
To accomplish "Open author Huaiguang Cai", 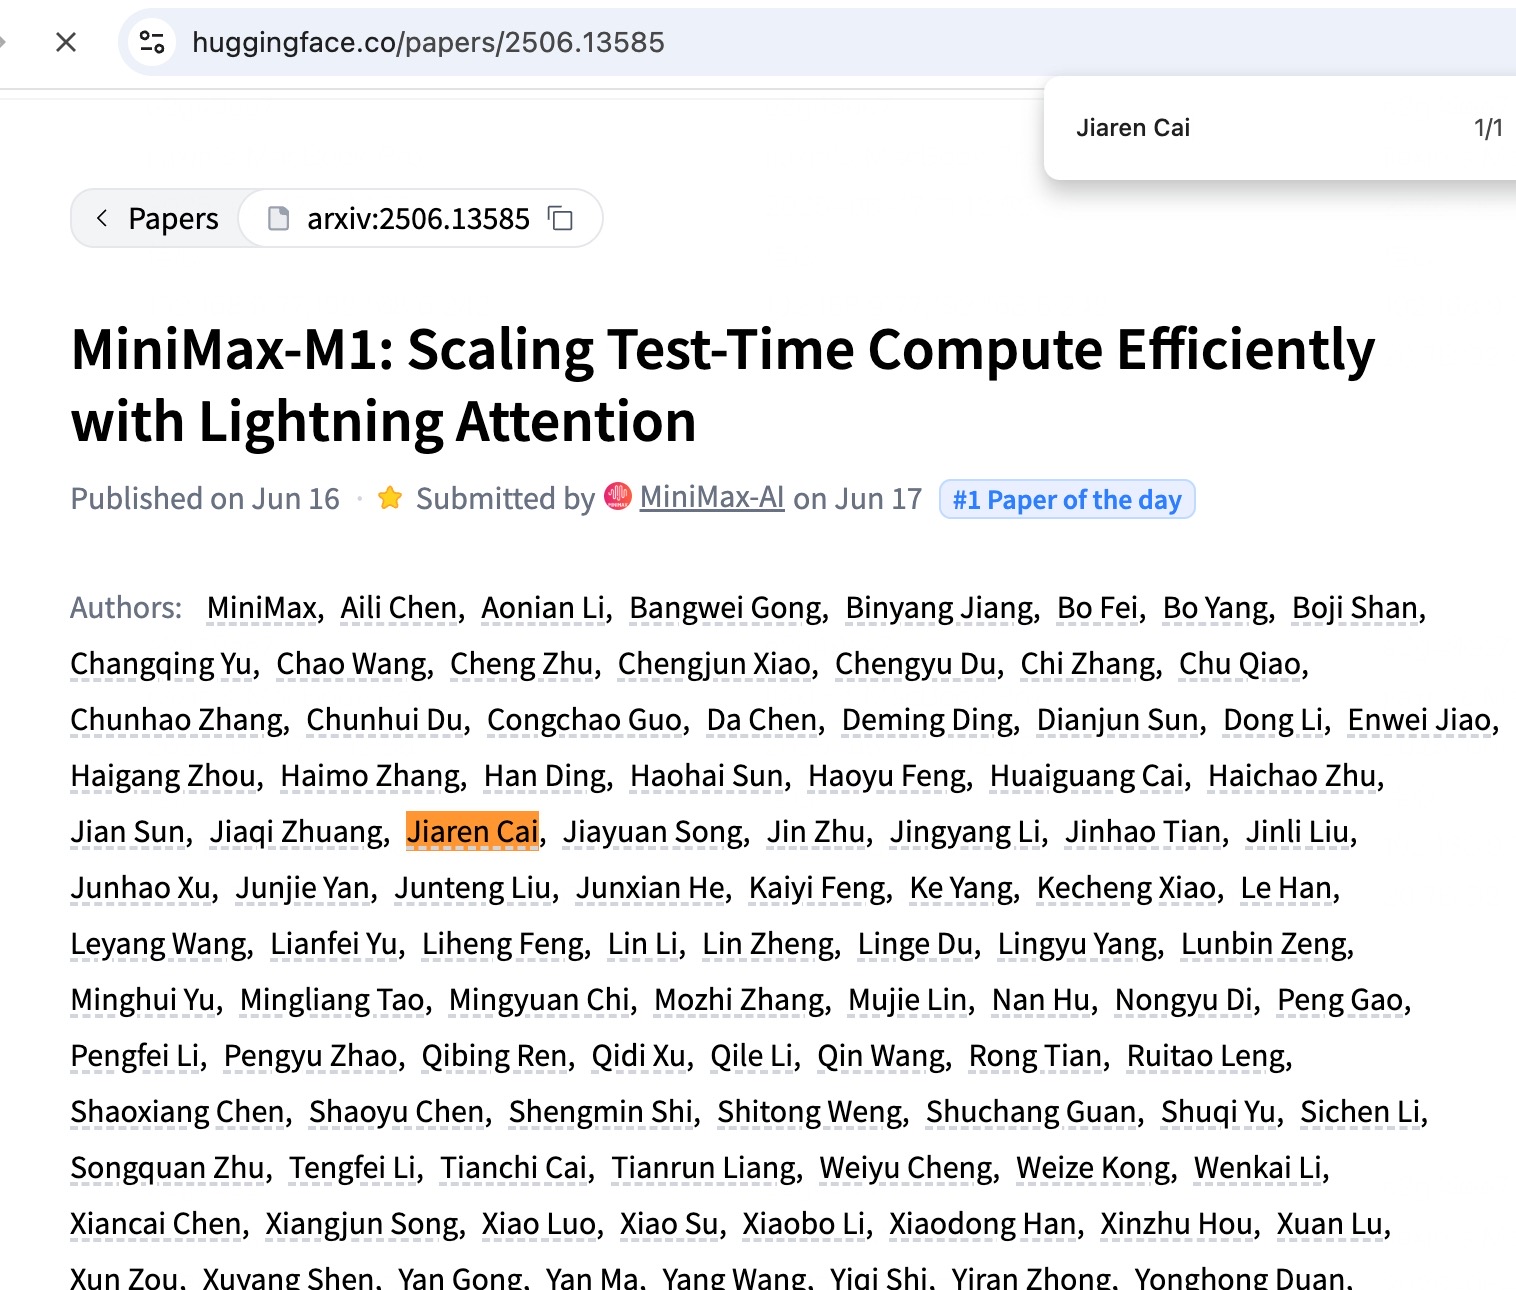I will (1086, 776).
